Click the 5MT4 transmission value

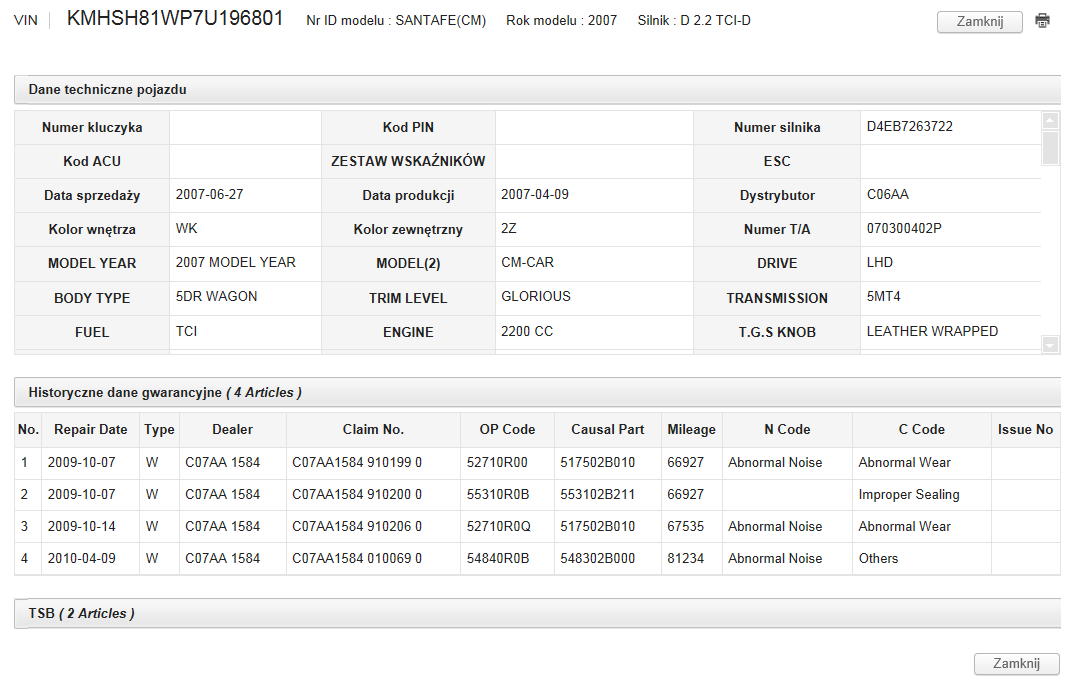coord(883,296)
